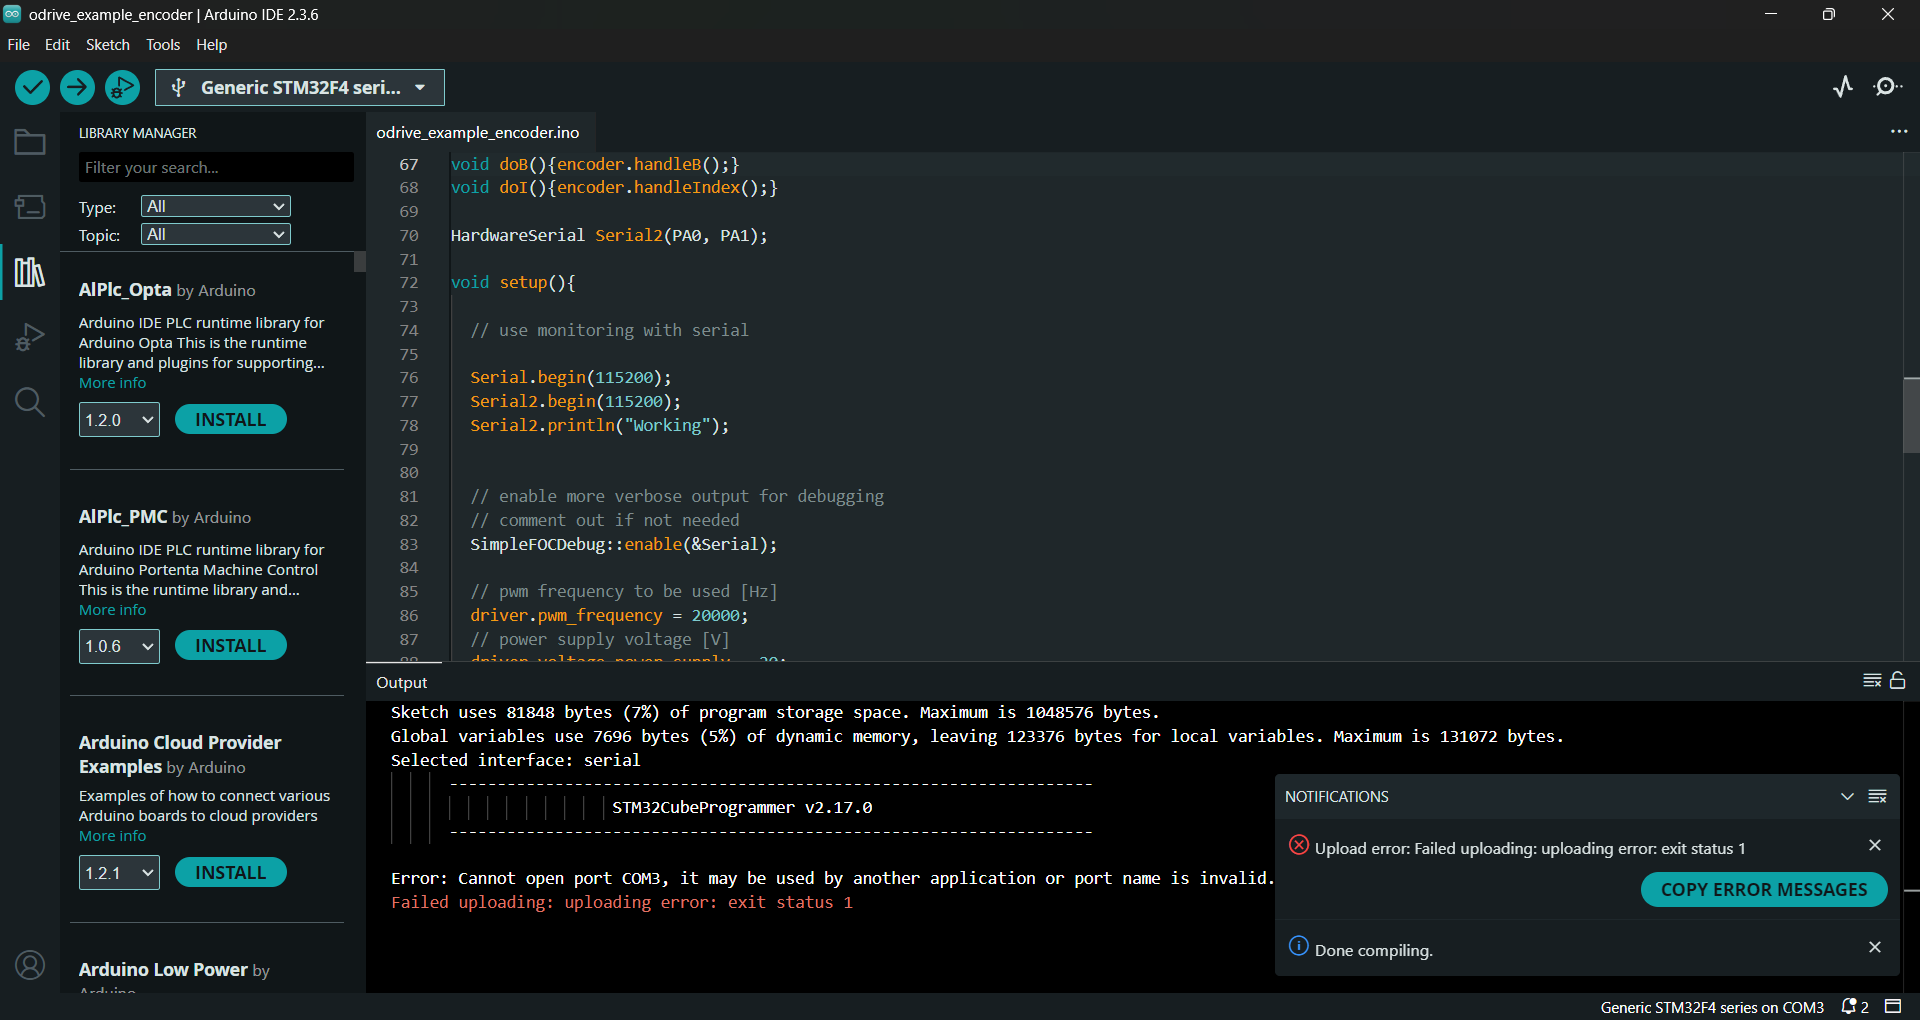Open the Serial Plotter icon

(x=1843, y=87)
